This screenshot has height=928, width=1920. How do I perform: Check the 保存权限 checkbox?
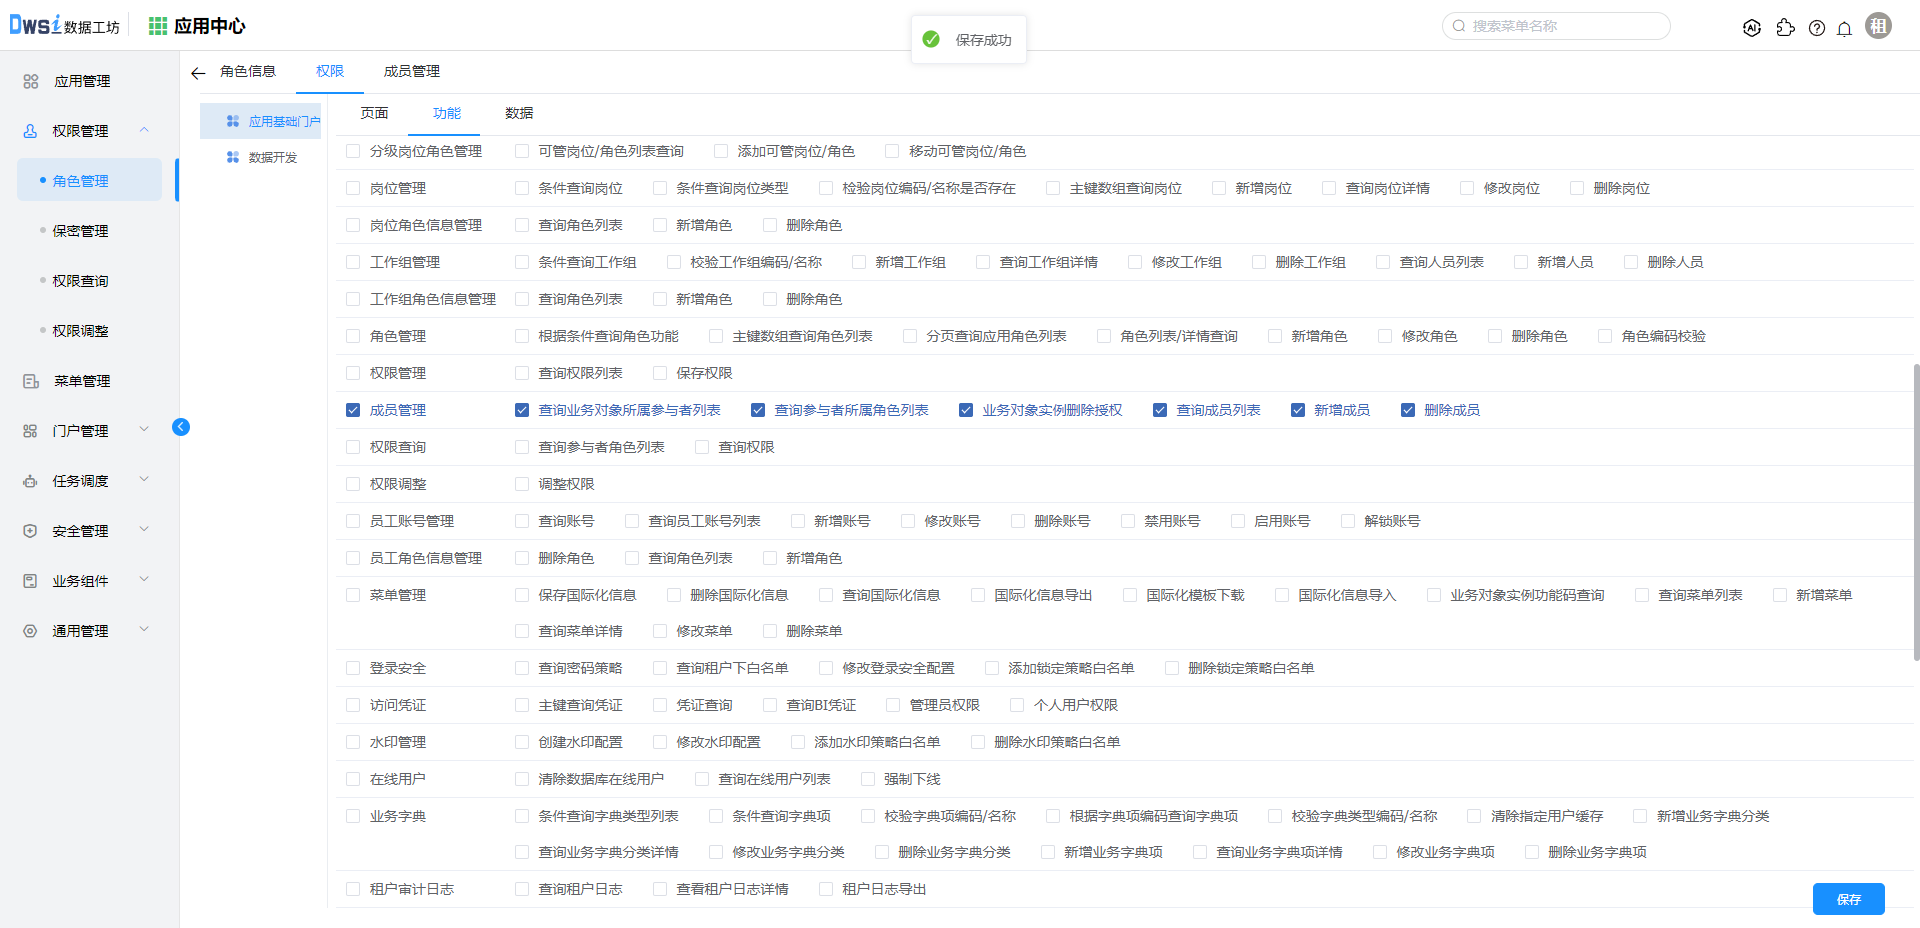(x=660, y=373)
